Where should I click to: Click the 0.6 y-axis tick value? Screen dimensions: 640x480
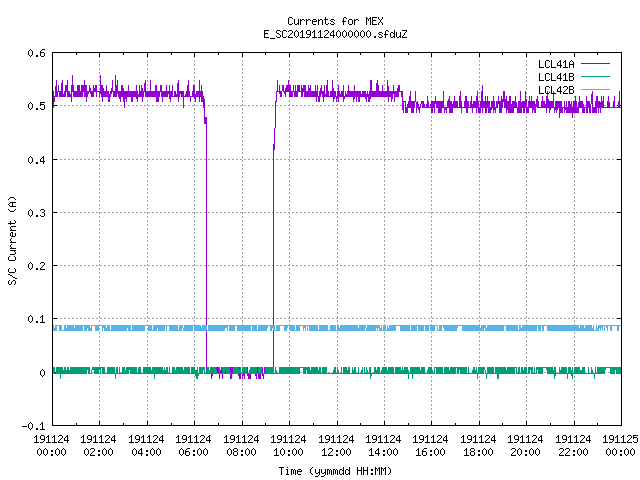point(36,53)
